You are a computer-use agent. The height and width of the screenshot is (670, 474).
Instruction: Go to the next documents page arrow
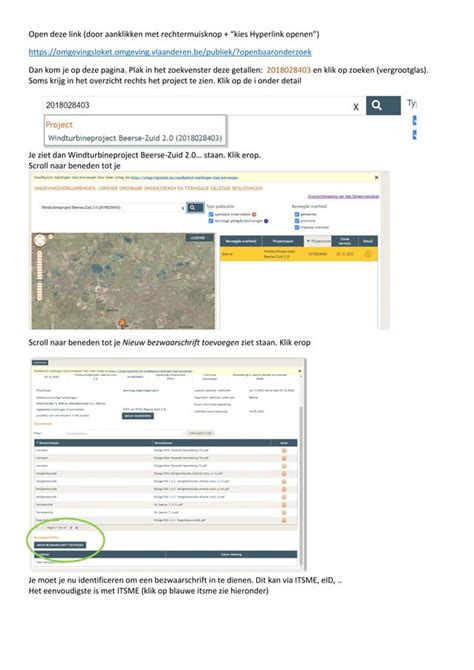pos(71,528)
